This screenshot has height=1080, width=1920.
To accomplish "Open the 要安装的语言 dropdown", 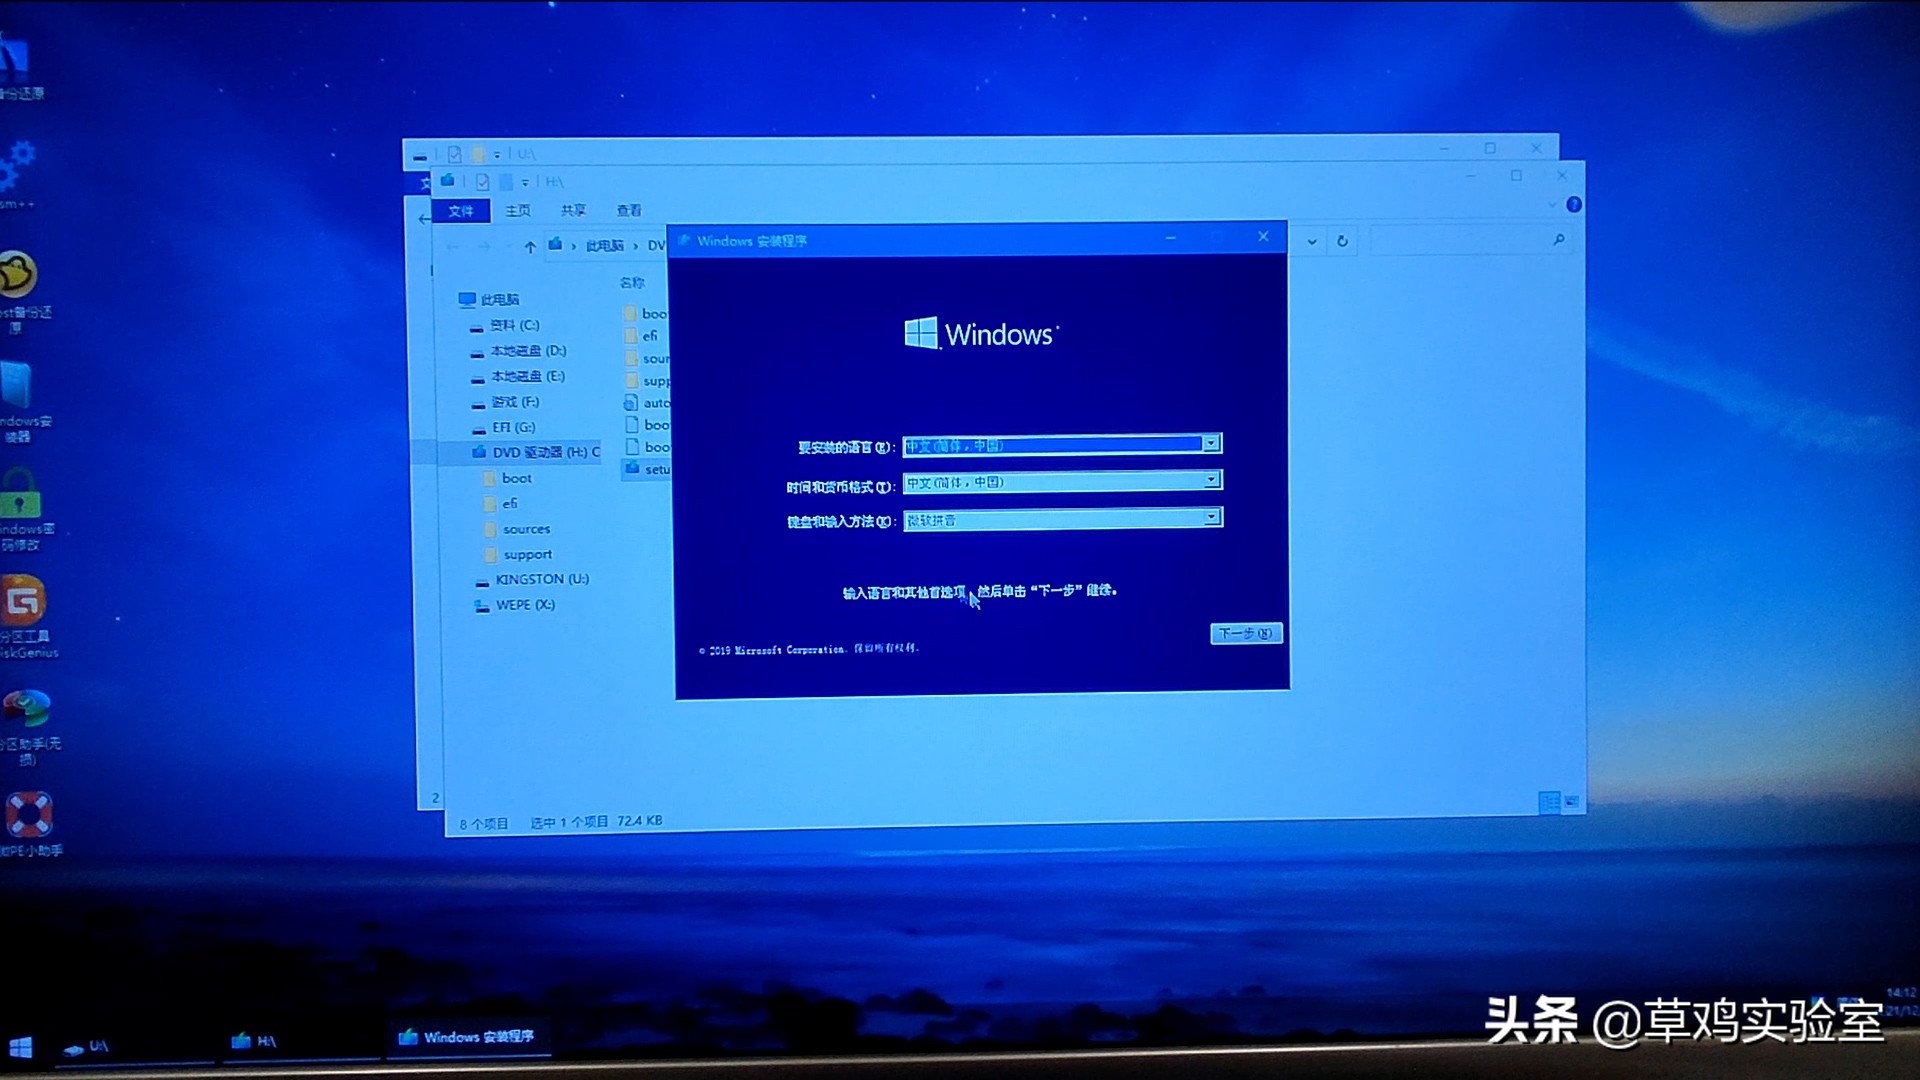I will click(x=1210, y=443).
